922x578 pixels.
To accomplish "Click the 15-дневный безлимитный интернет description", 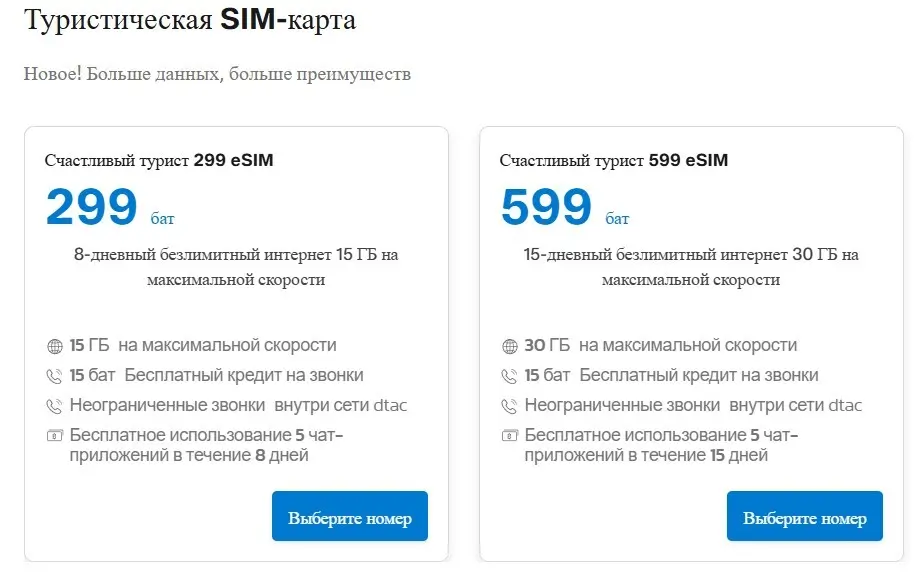I will [691, 267].
